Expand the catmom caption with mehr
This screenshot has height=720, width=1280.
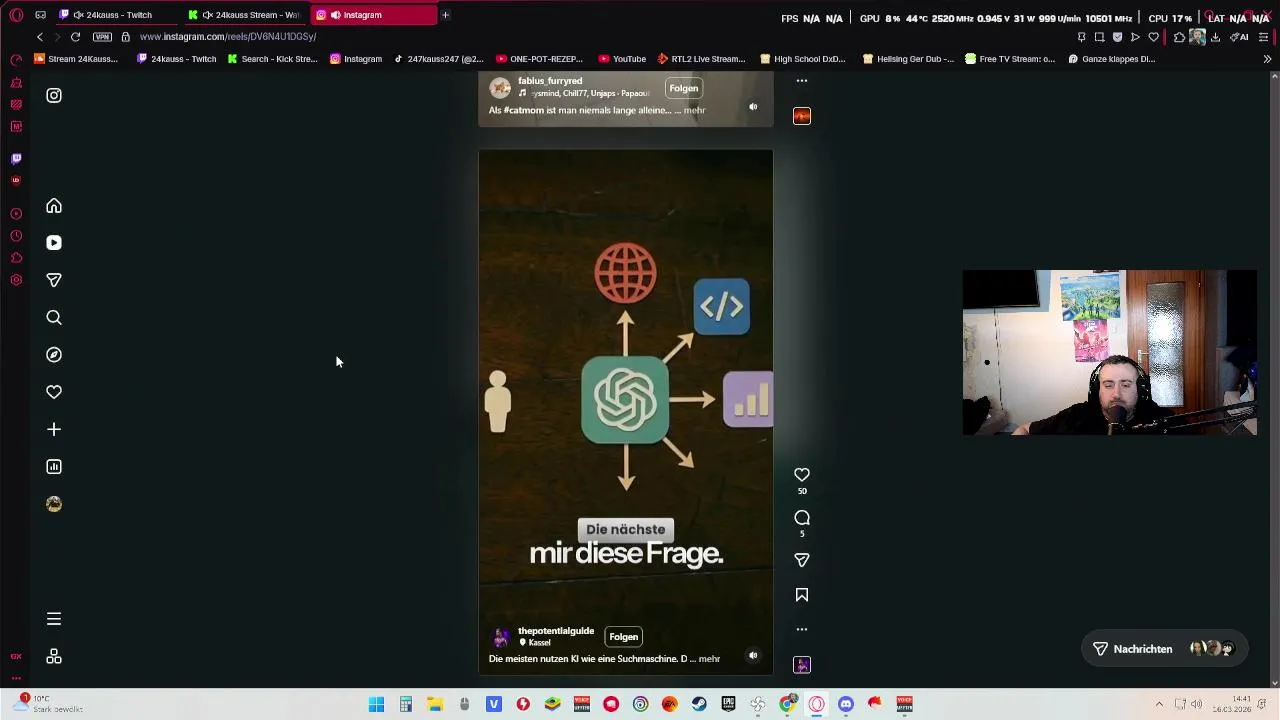(x=694, y=110)
